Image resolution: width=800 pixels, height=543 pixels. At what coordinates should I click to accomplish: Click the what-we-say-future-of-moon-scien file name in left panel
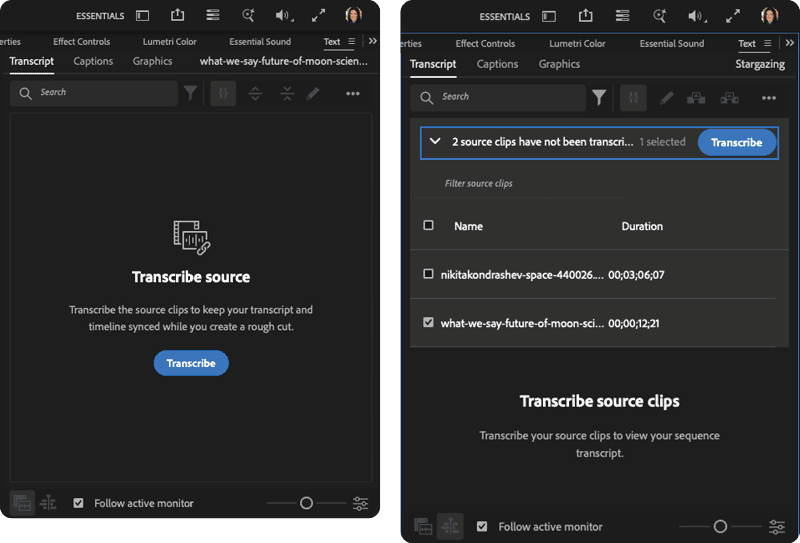coord(284,61)
